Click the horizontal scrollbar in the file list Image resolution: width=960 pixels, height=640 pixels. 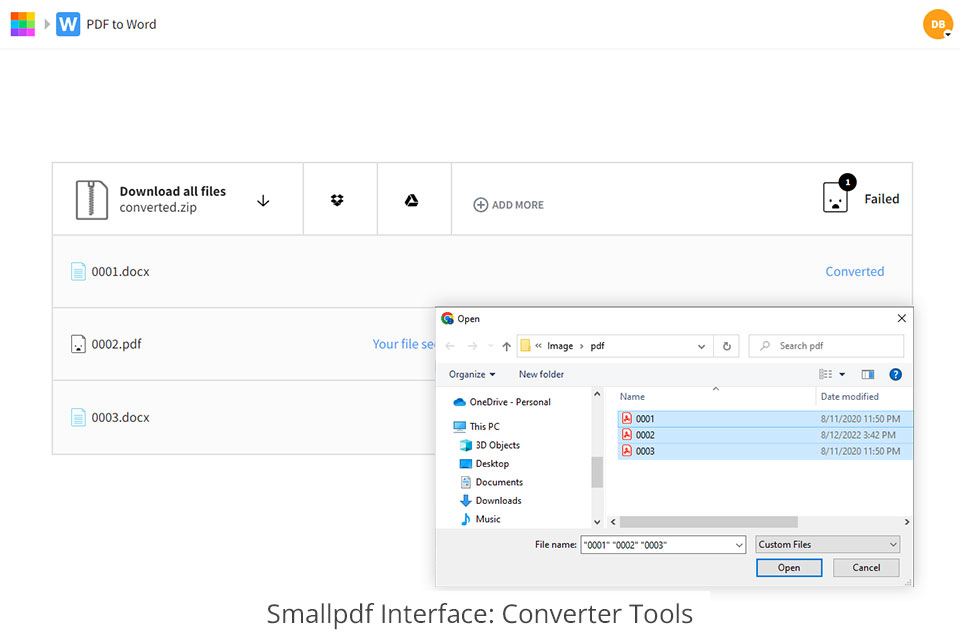tap(708, 522)
